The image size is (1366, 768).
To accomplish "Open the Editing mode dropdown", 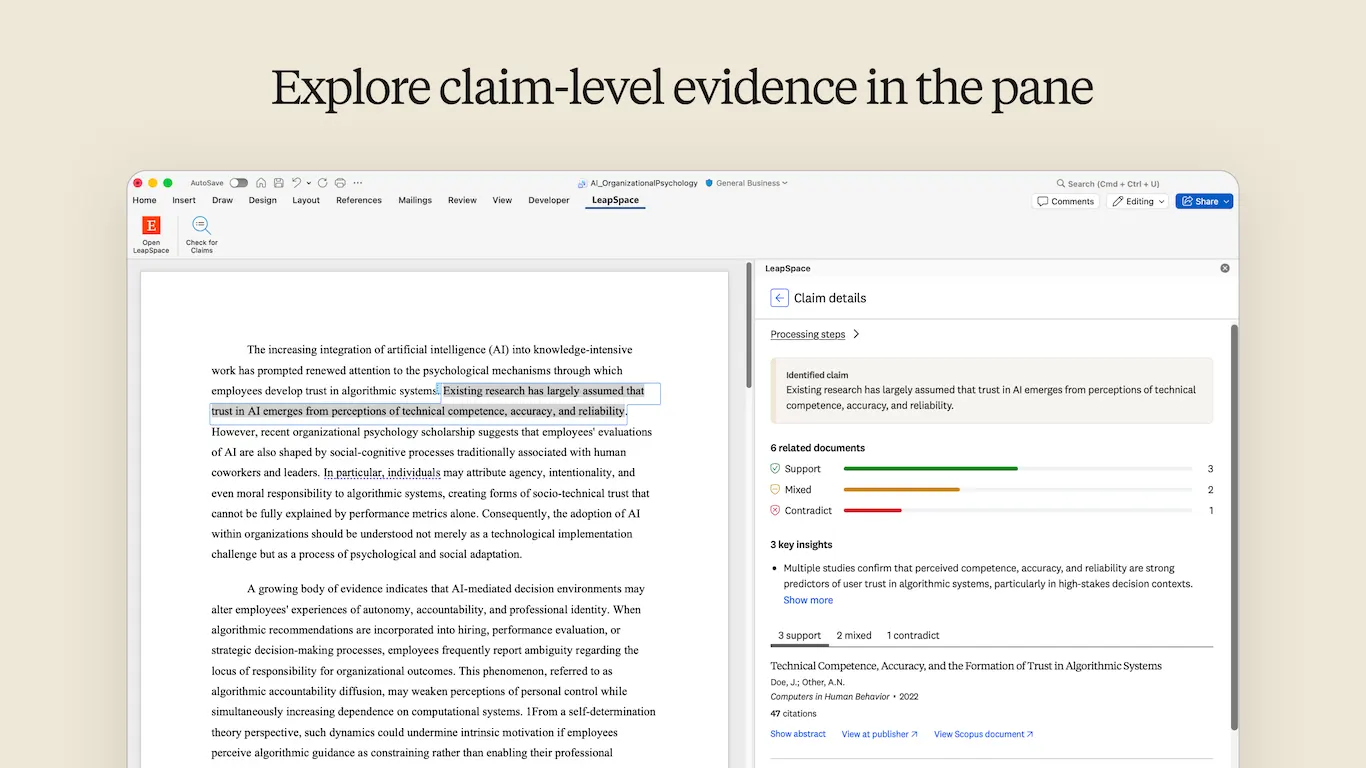I will tap(1139, 201).
